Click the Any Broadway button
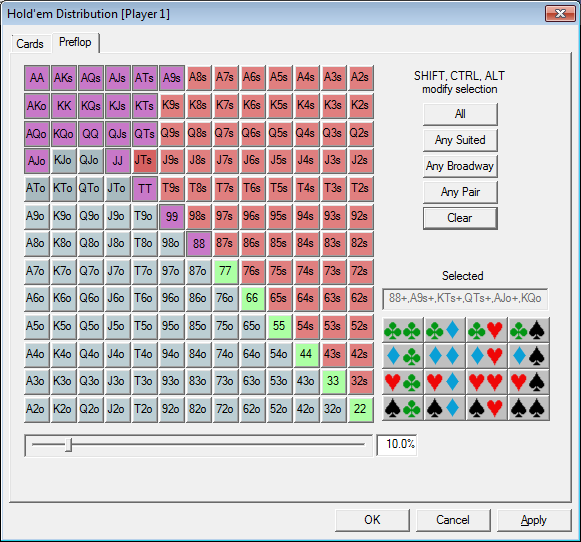The width and height of the screenshot is (581, 542). tap(460, 166)
